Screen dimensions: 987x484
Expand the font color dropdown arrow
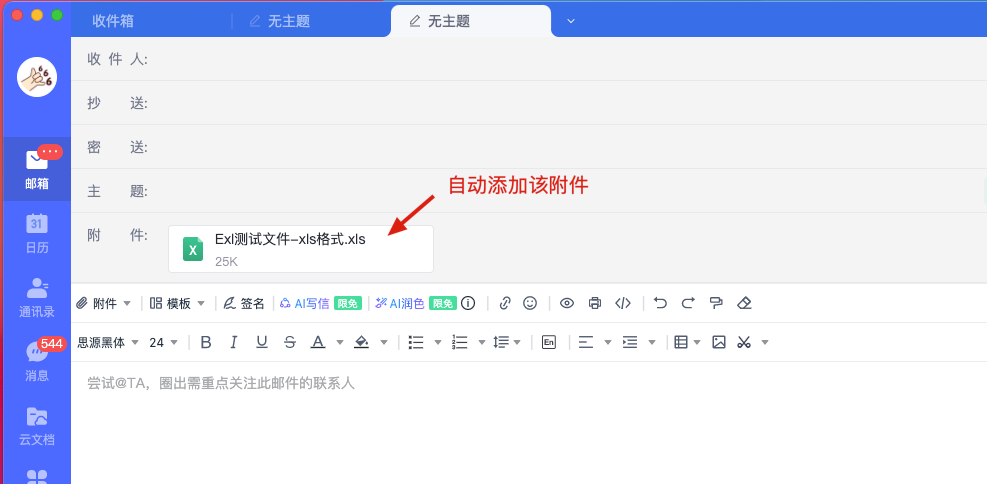(x=339, y=342)
